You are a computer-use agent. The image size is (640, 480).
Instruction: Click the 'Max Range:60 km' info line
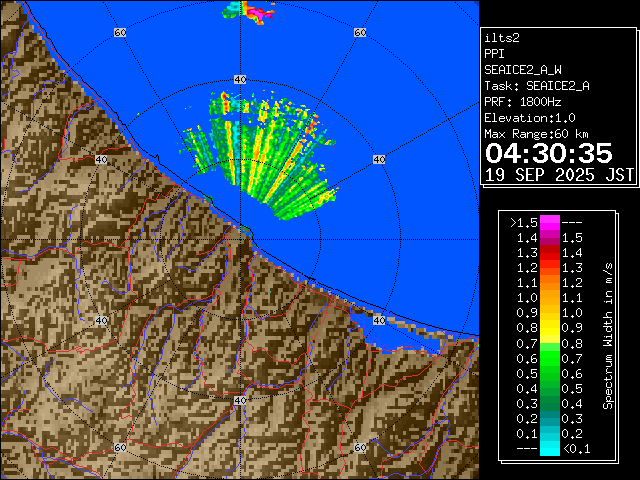(535, 134)
